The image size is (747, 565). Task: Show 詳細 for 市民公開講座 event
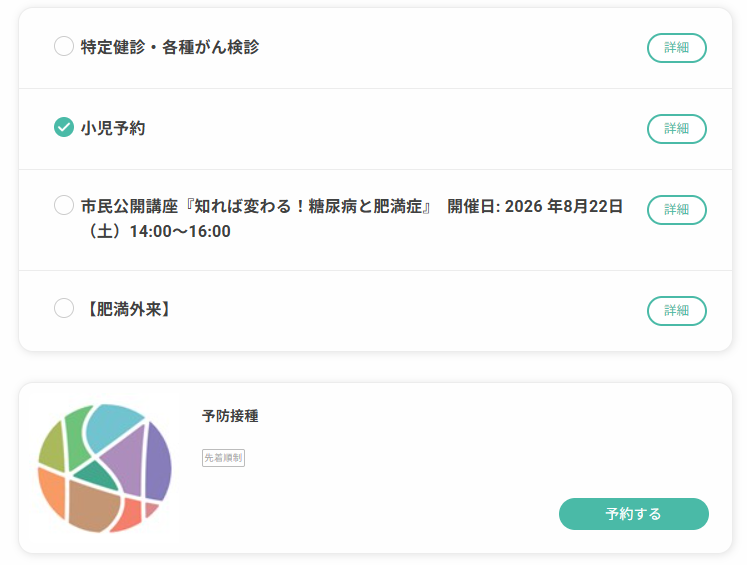coord(676,210)
